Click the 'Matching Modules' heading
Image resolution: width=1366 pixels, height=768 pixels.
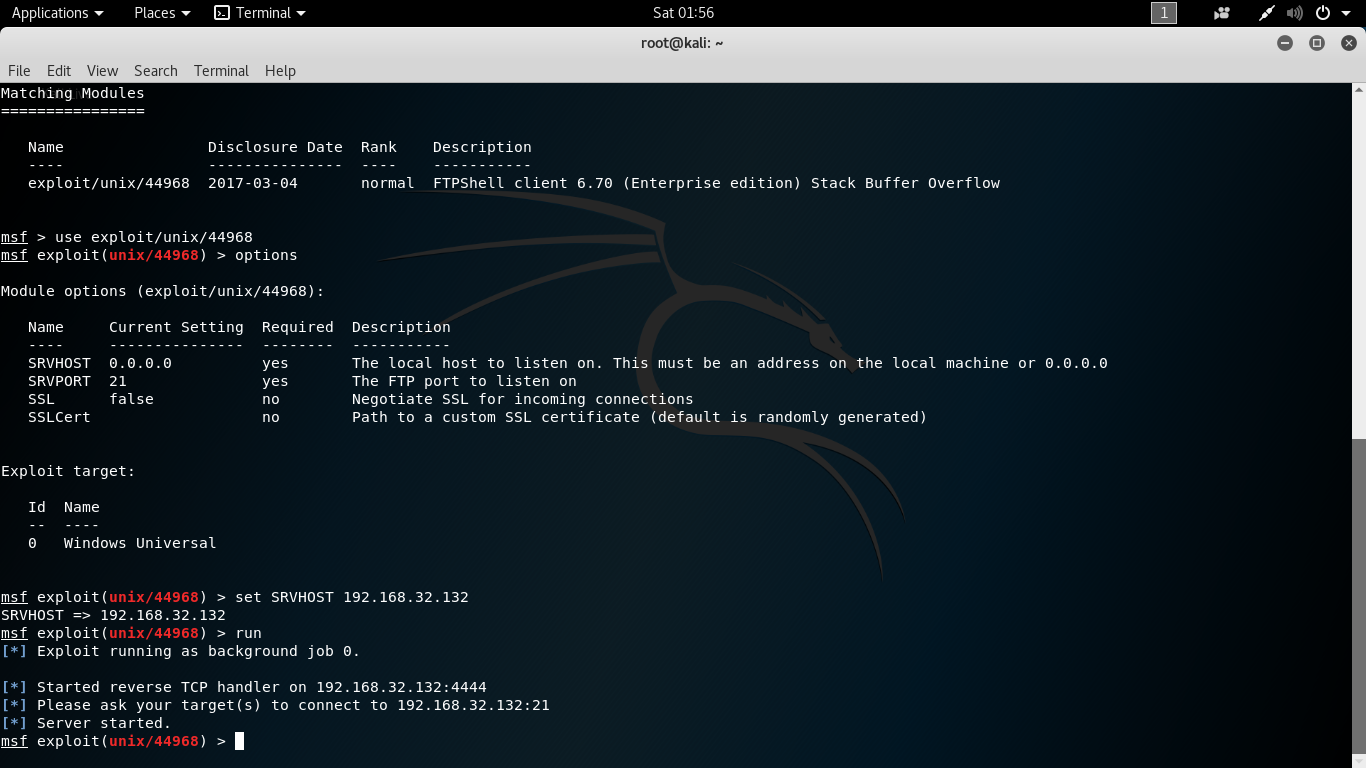click(x=73, y=93)
